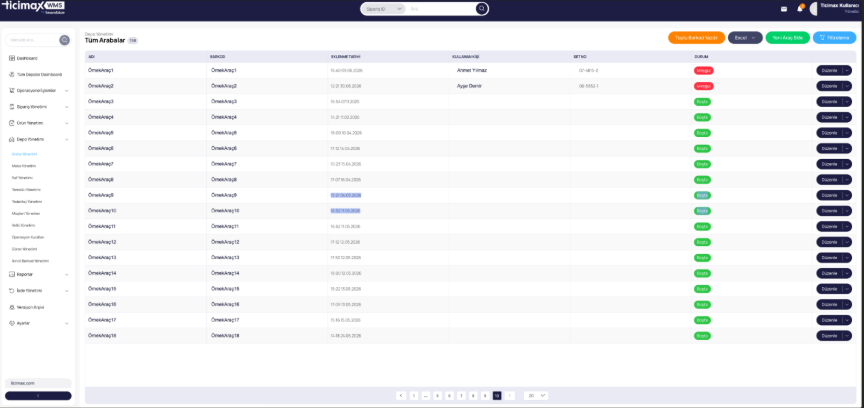
Task: Click the top bar search input field
Action: [441, 9]
